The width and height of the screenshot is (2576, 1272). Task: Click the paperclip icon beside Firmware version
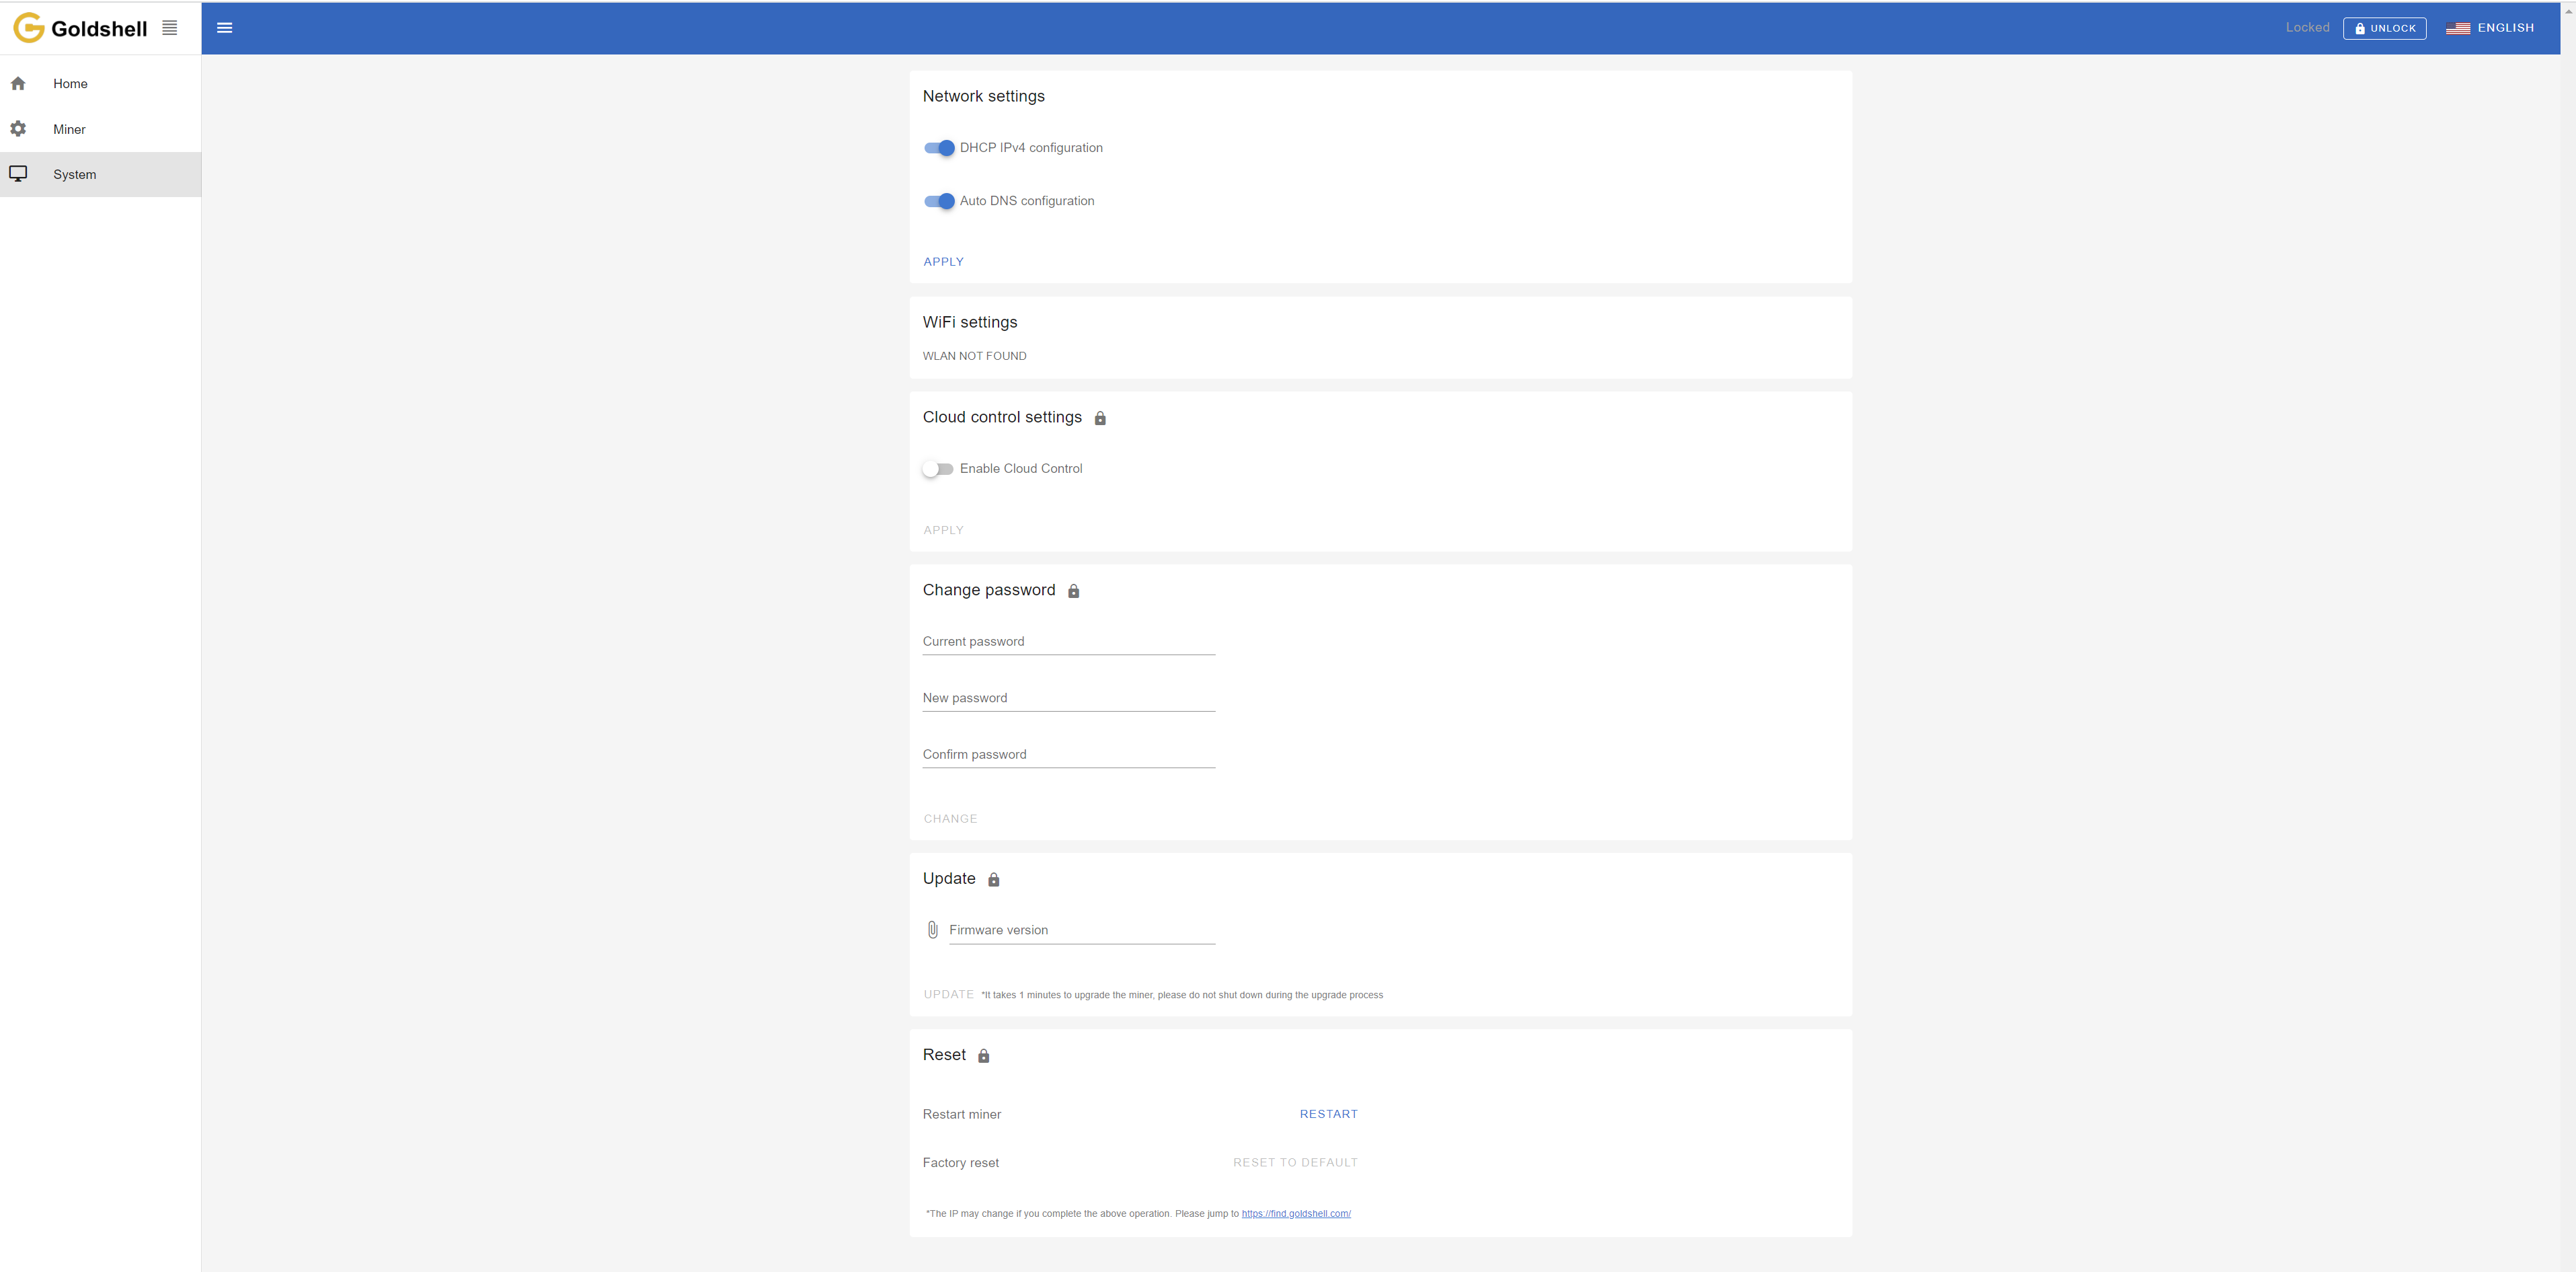point(932,930)
